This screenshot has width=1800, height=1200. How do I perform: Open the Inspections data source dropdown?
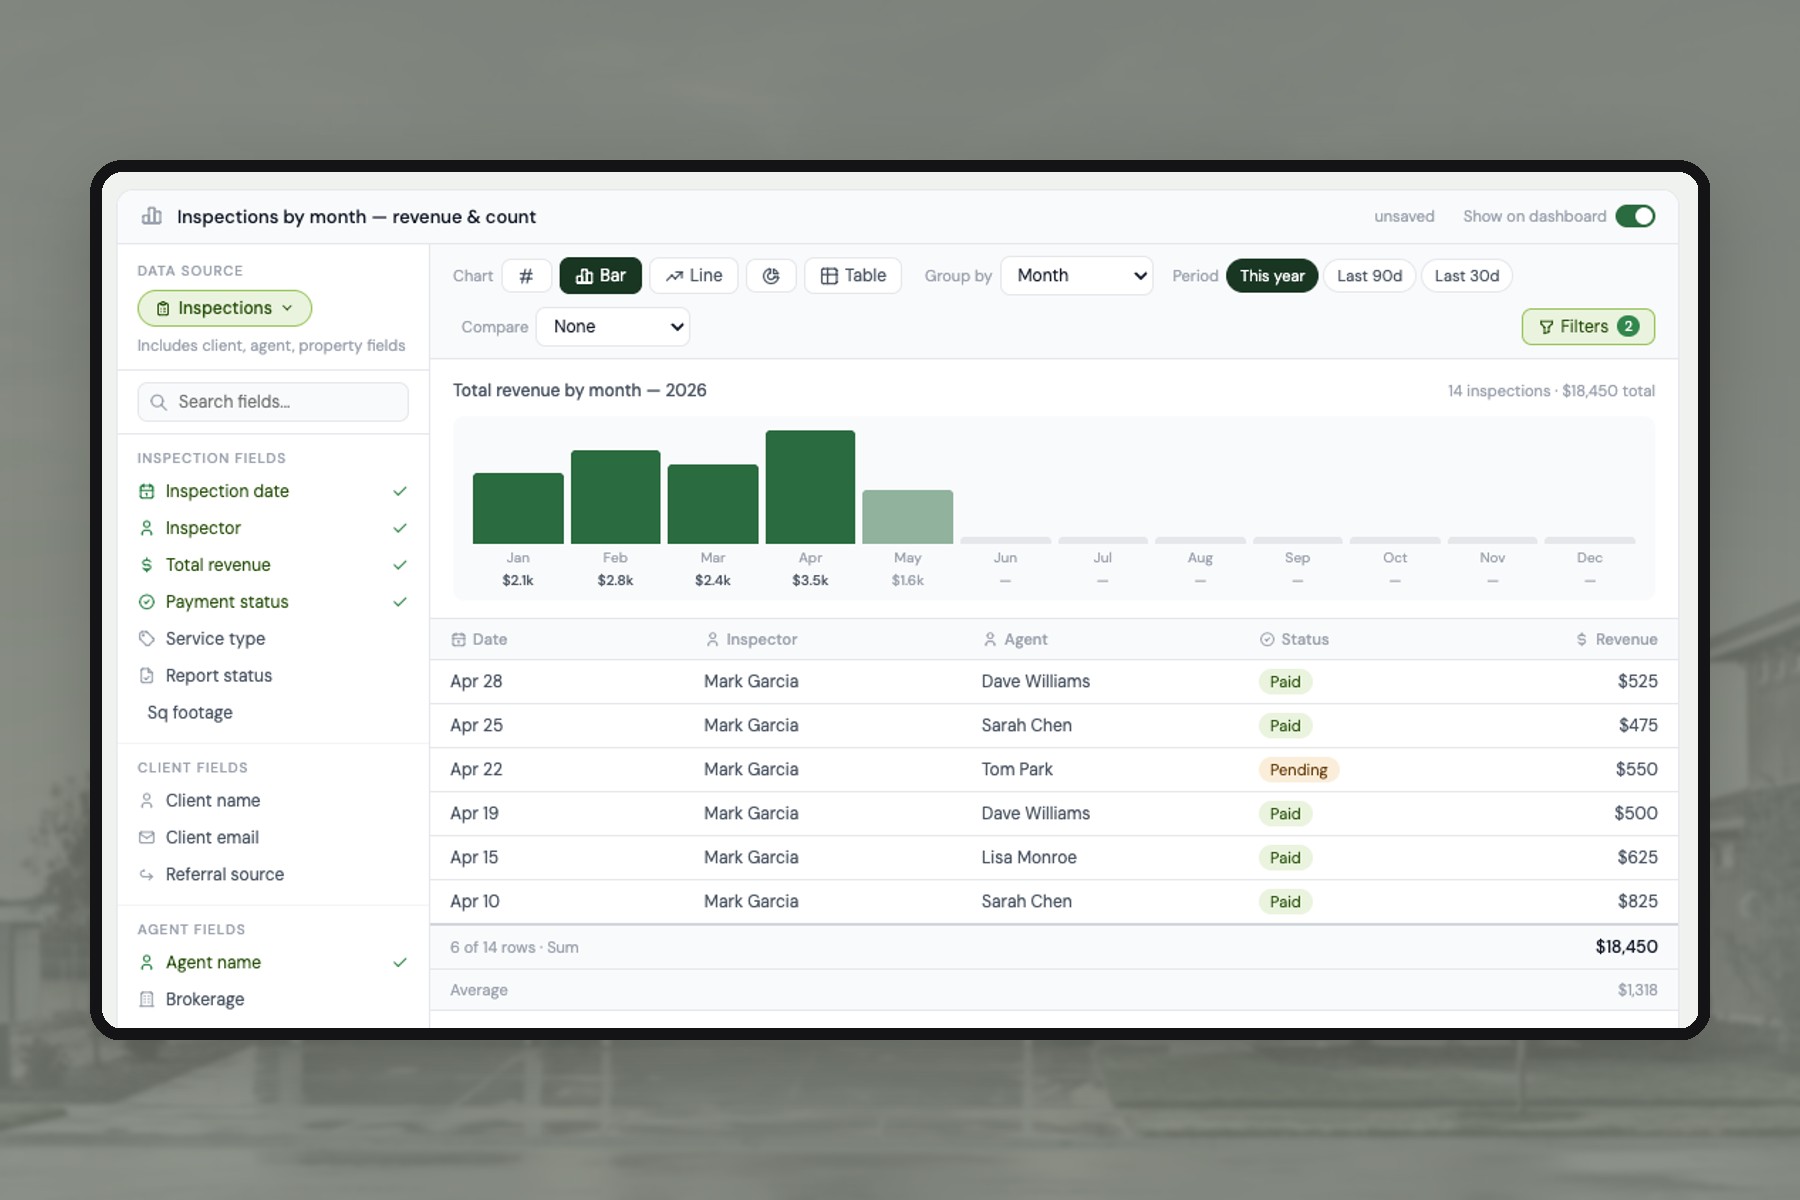coord(225,308)
